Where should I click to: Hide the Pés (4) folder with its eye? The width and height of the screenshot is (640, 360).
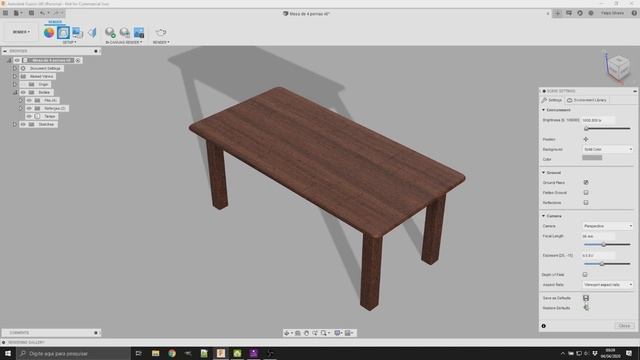(x=29, y=100)
